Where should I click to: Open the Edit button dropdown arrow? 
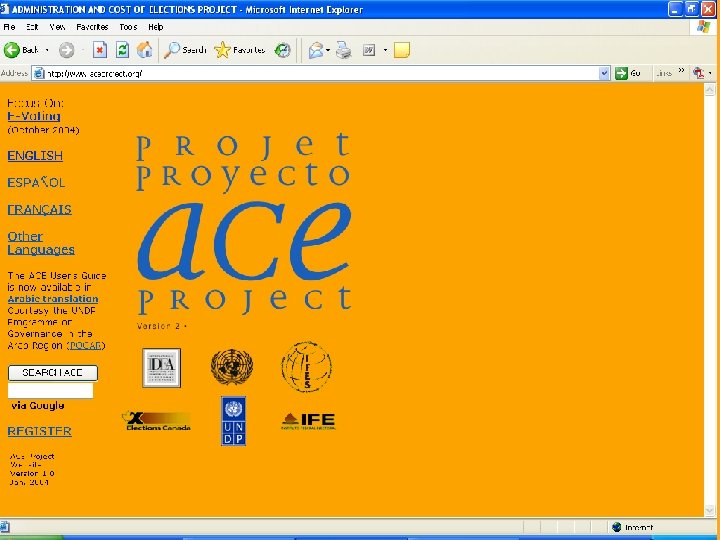click(385, 50)
